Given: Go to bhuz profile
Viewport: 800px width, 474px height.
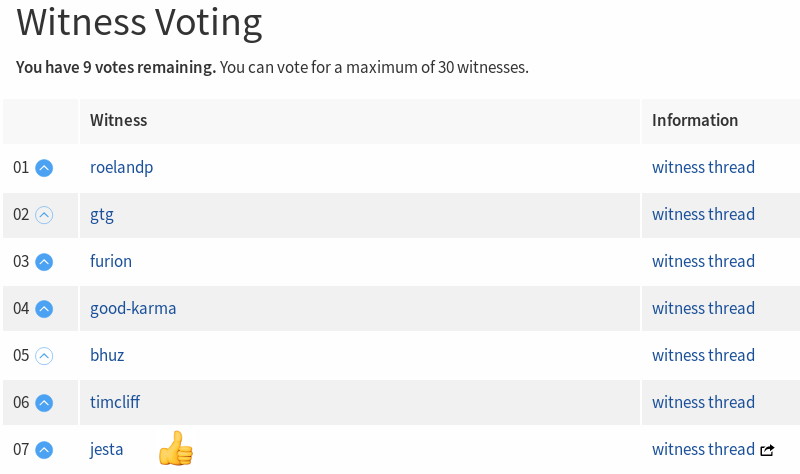Looking at the screenshot, I should [x=107, y=355].
